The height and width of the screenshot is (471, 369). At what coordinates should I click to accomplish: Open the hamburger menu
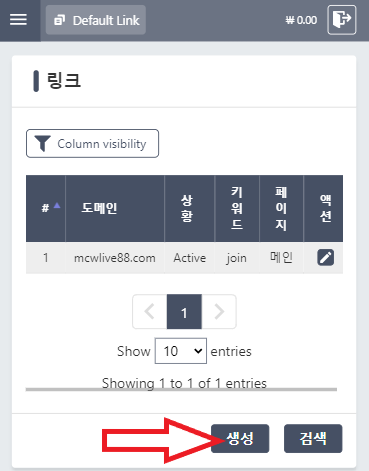pos(18,20)
